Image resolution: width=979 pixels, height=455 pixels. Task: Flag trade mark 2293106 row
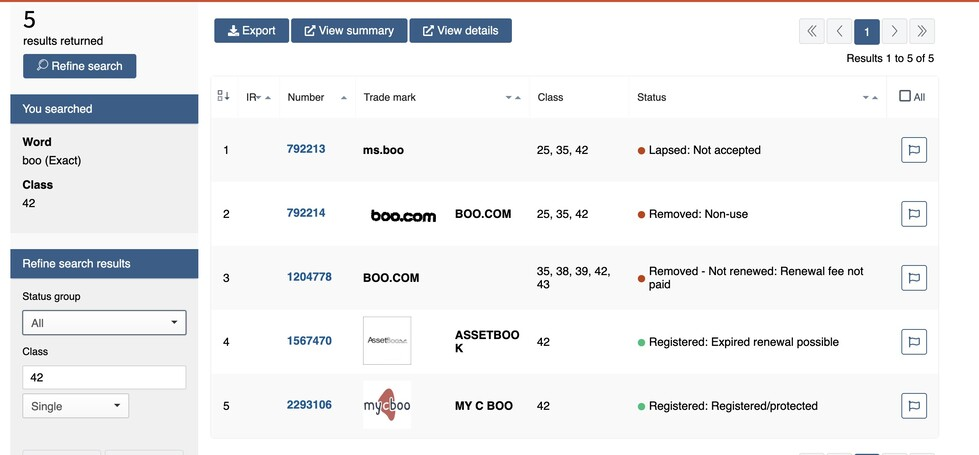coord(914,406)
